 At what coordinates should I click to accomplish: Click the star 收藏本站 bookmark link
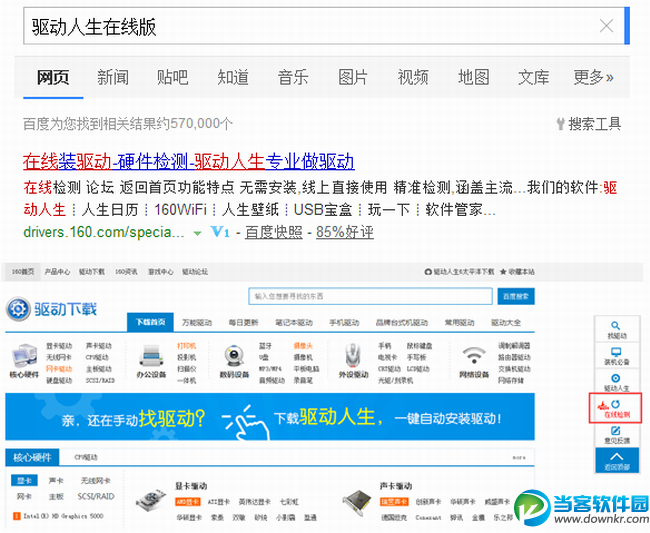(x=517, y=272)
